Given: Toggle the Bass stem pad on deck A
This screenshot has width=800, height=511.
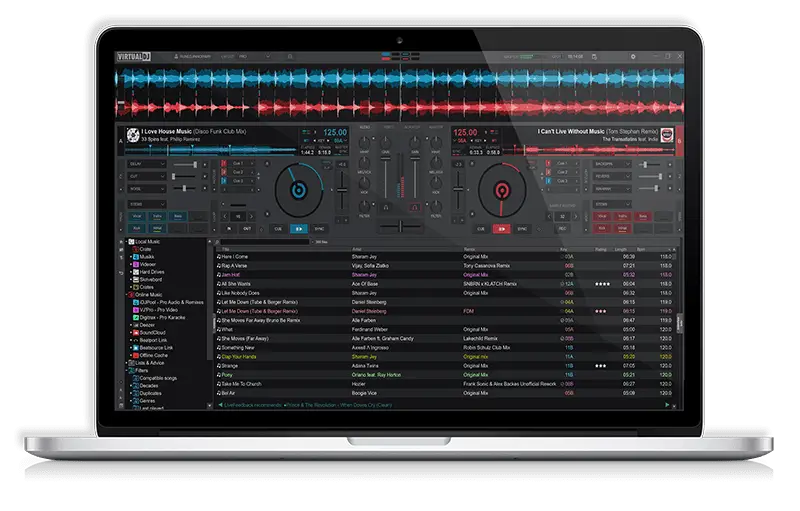Looking at the screenshot, I should coord(178,217).
